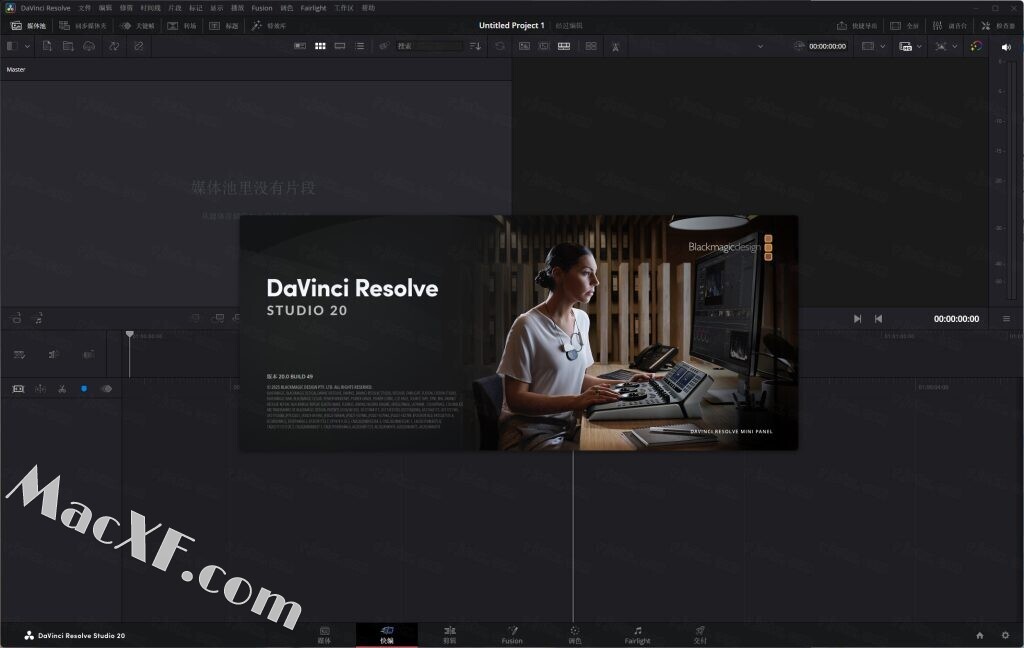The width and height of the screenshot is (1024, 648).
Task: Toggle the titles panel in top toolbar
Action: coord(224,25)
